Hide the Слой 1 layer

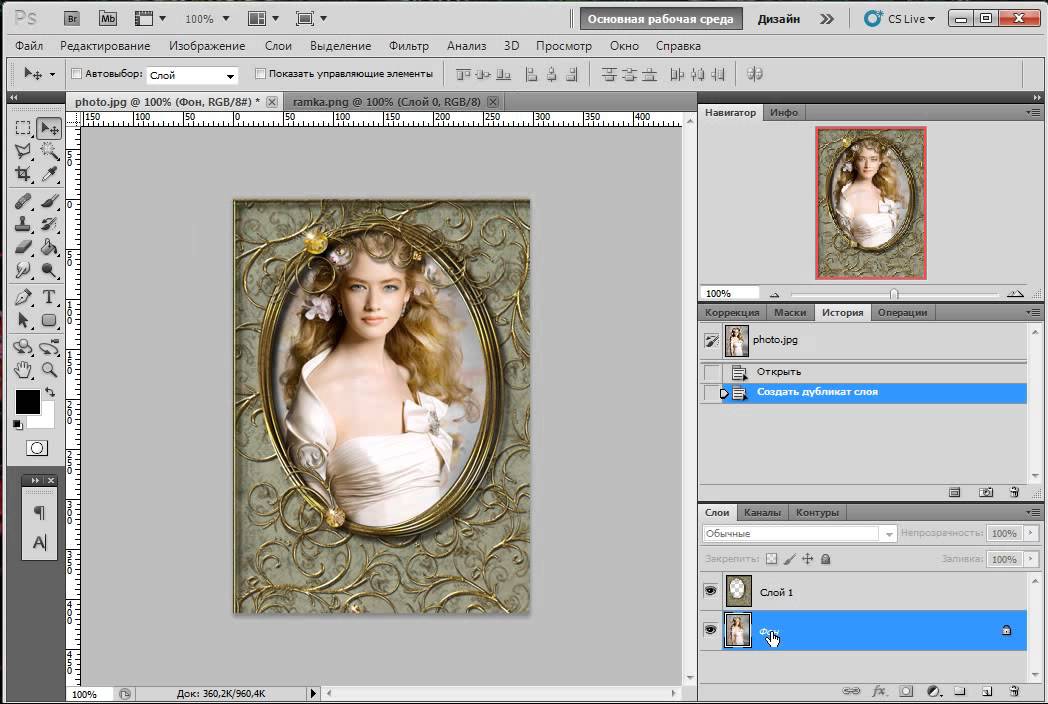[x=710, y=591]
